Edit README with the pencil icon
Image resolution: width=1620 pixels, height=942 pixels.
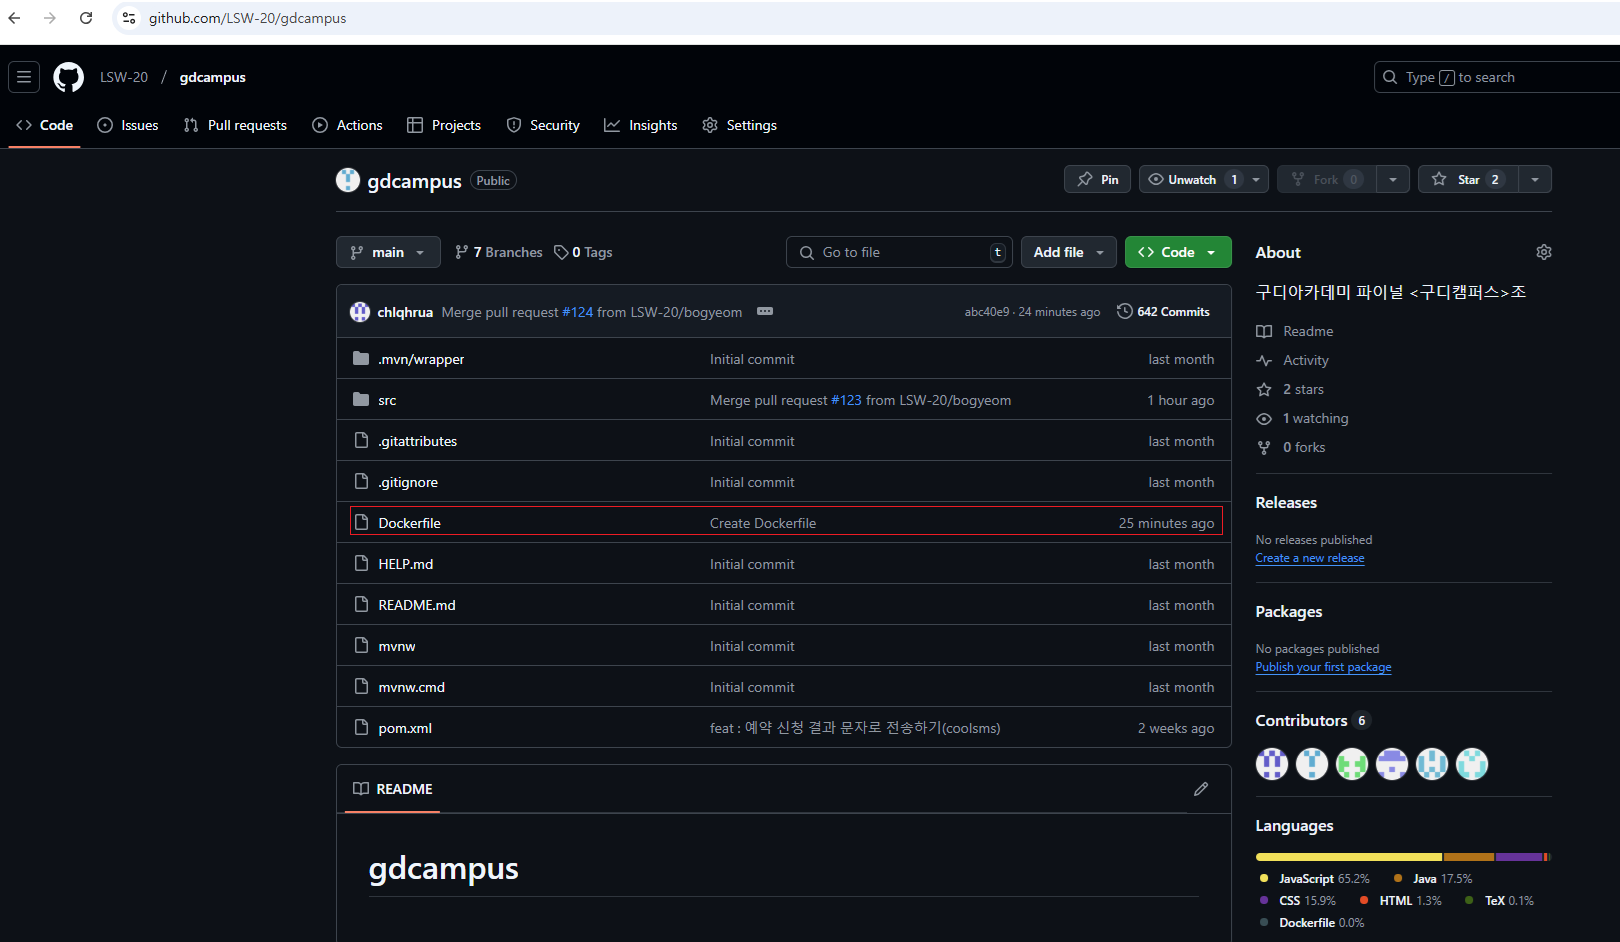point(1201,789)
